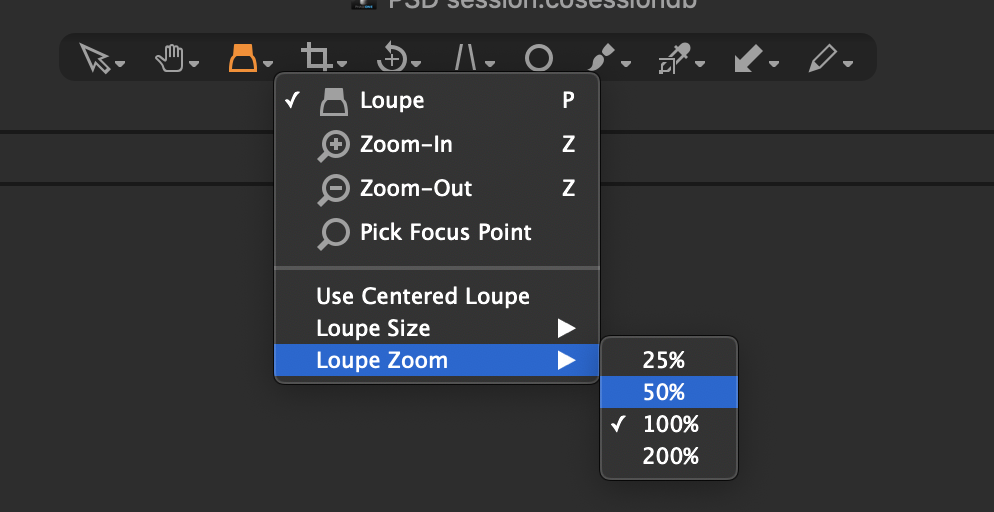
Task: Click the orange Loupe tool icon
Action: [x=243, y=58]
